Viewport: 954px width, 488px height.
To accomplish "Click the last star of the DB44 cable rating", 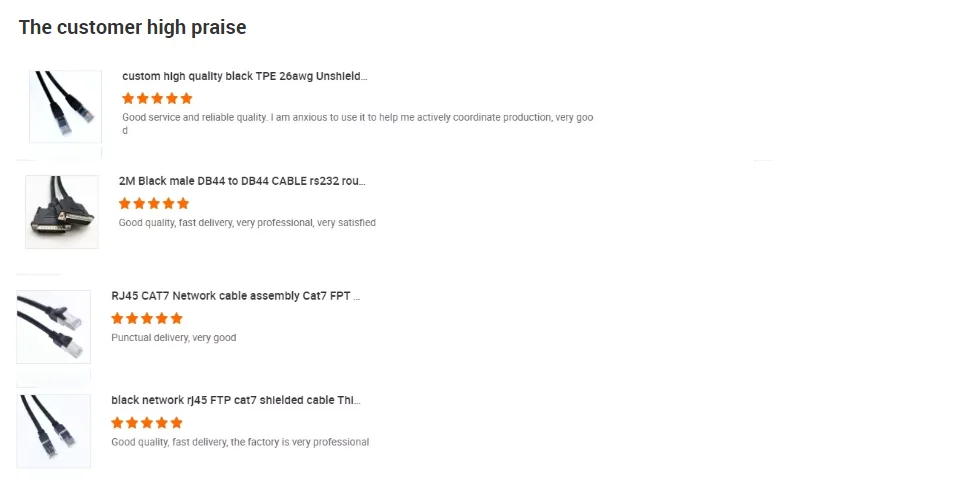I will (x=183, y=203).
